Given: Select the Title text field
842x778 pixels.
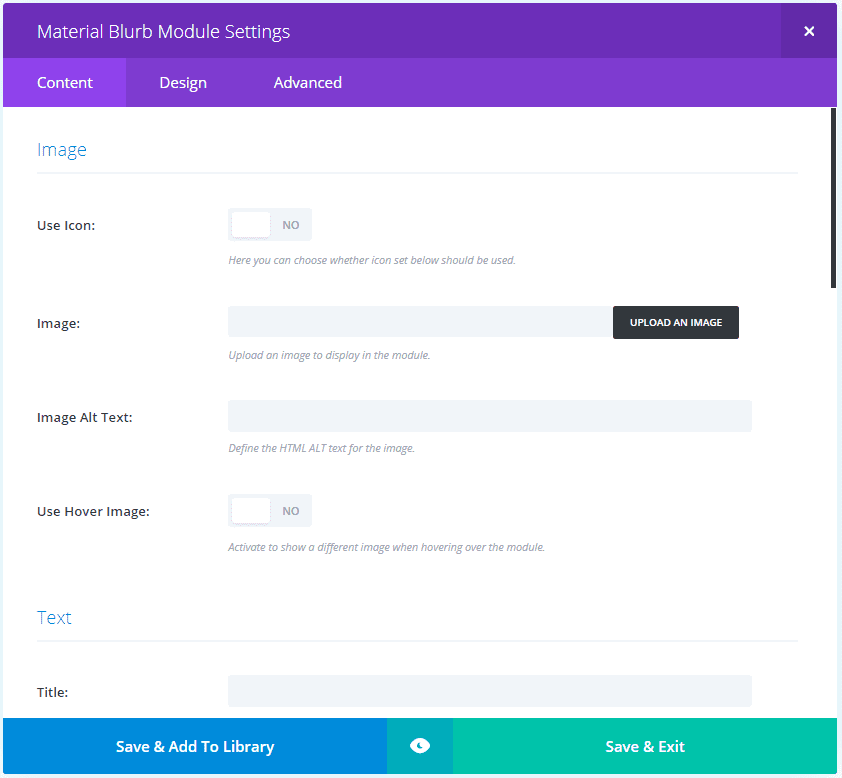Looking at the screenshot, I should click(x=489, y=691).
